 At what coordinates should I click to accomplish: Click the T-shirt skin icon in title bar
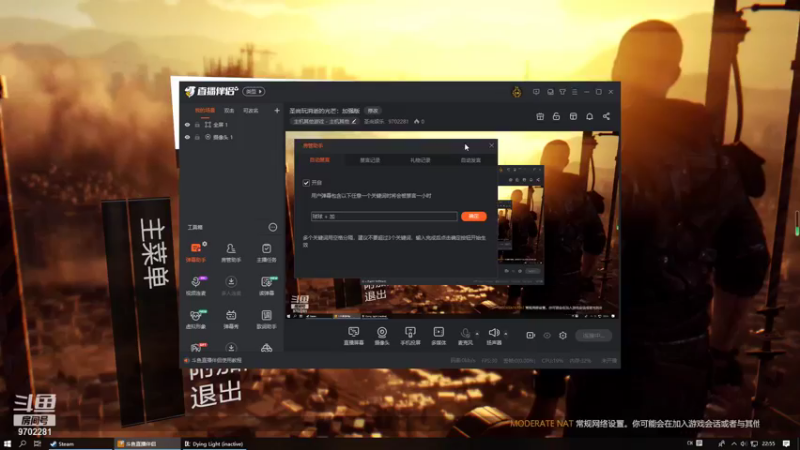(x=562, y=92)
